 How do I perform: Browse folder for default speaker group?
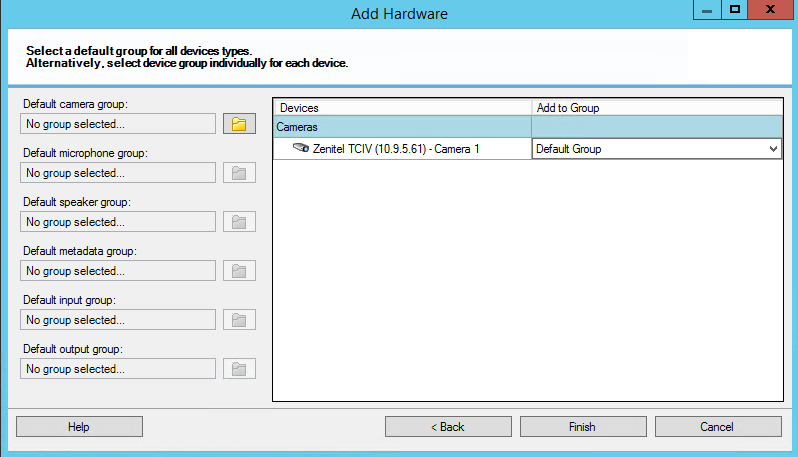click(x=239, y=222)
